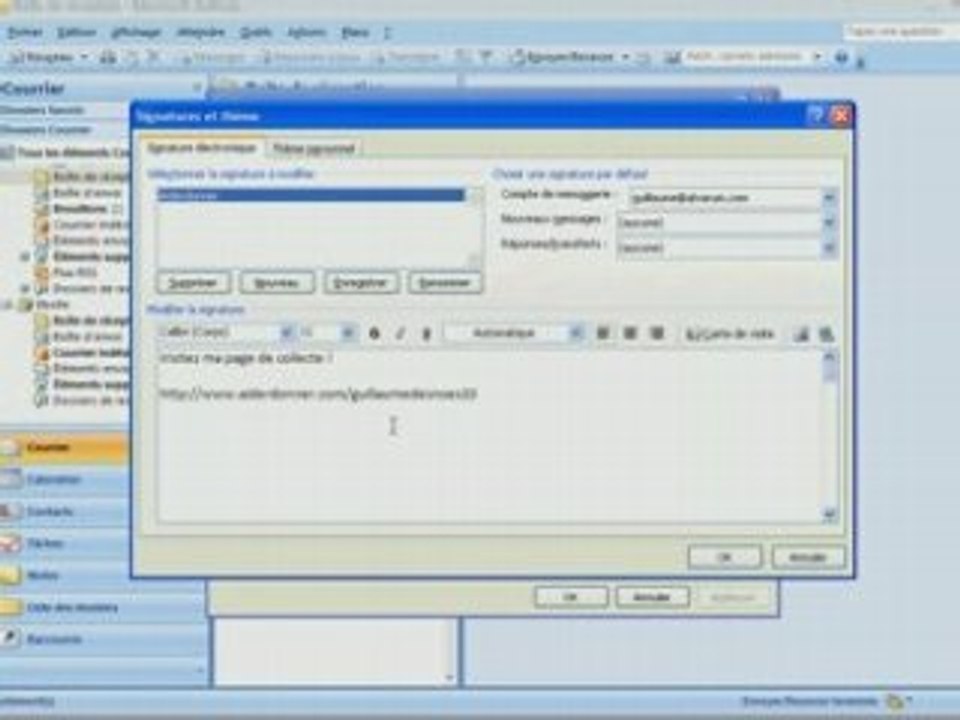Open the Actions menu

point(306,33)
